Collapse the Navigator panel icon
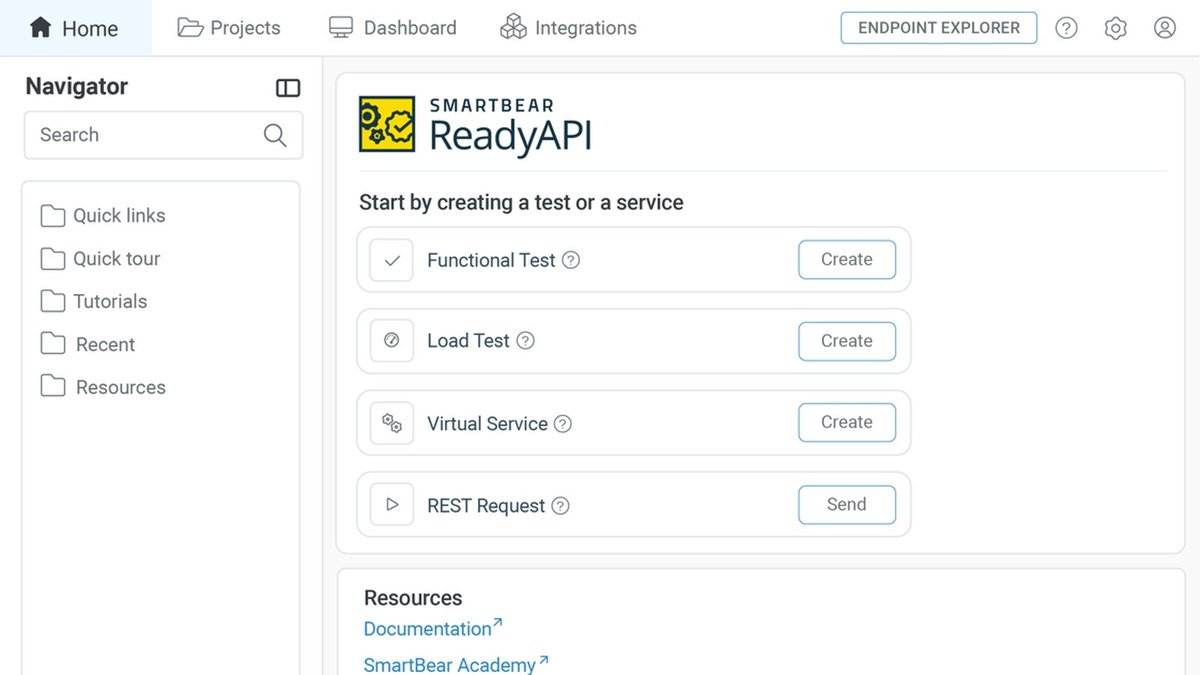The height and width of the screenshot is (675, 1200). [288, 88]
